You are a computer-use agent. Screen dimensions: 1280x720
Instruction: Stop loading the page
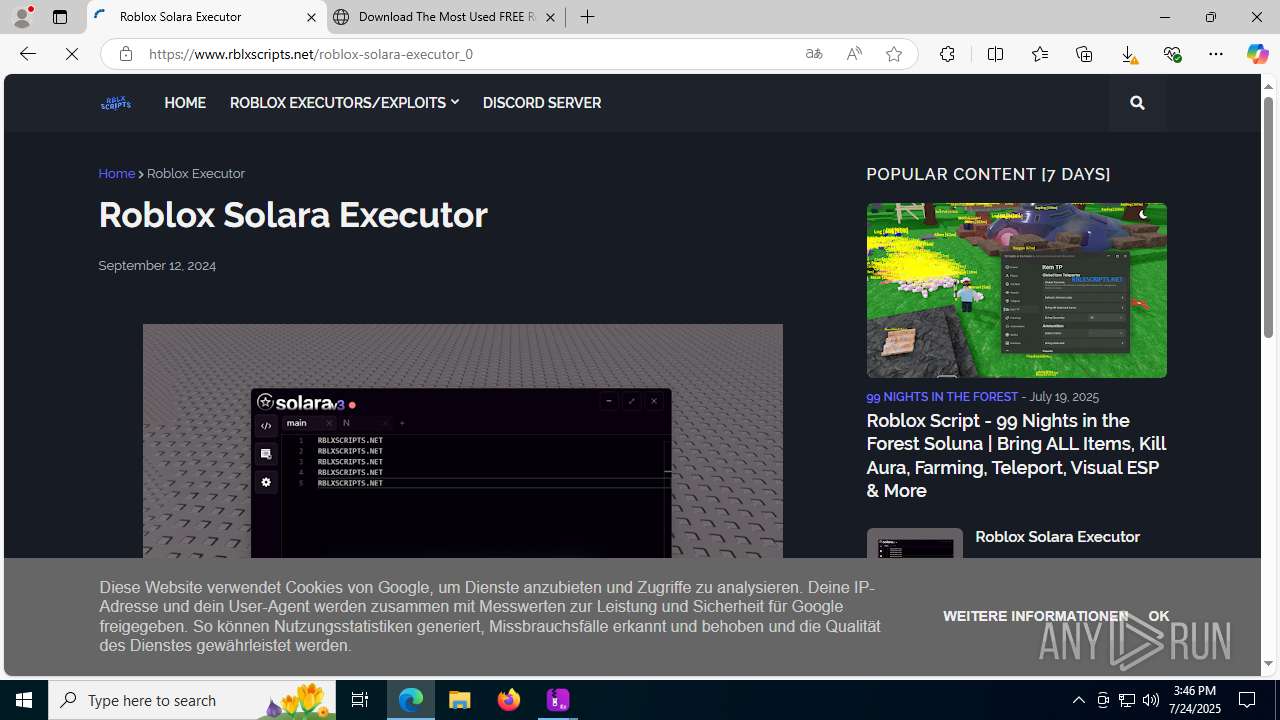[72, 54]
